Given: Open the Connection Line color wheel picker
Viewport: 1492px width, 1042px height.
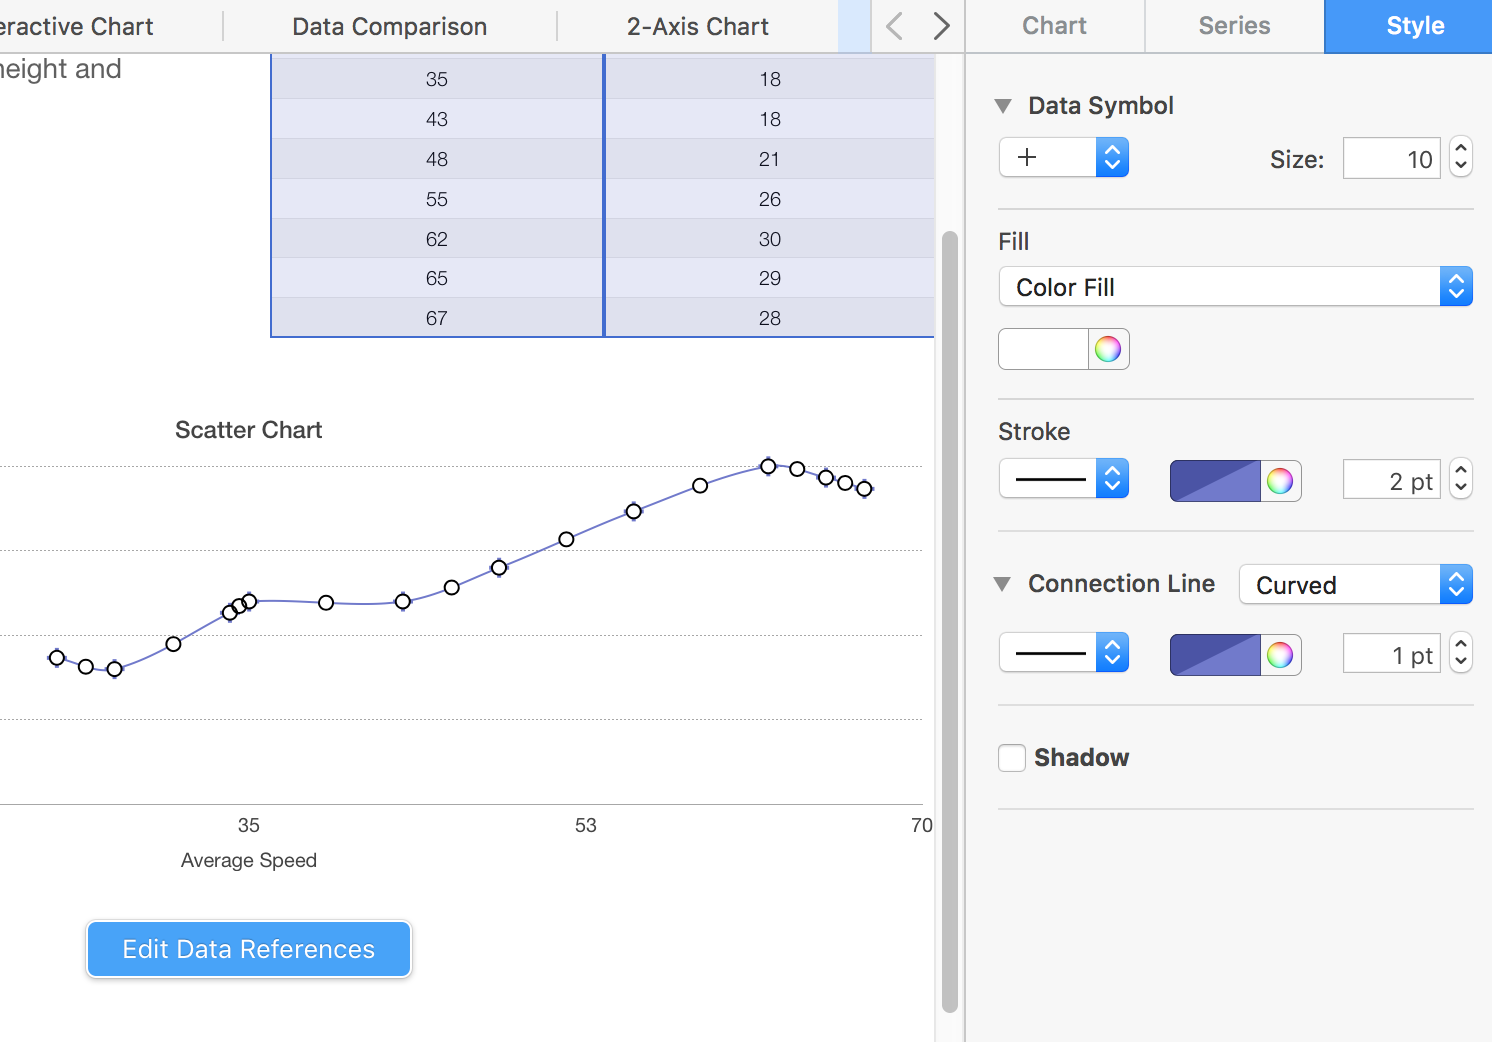Looking at the screenshot, I should pyautogui.click(x=1280, y=655).
